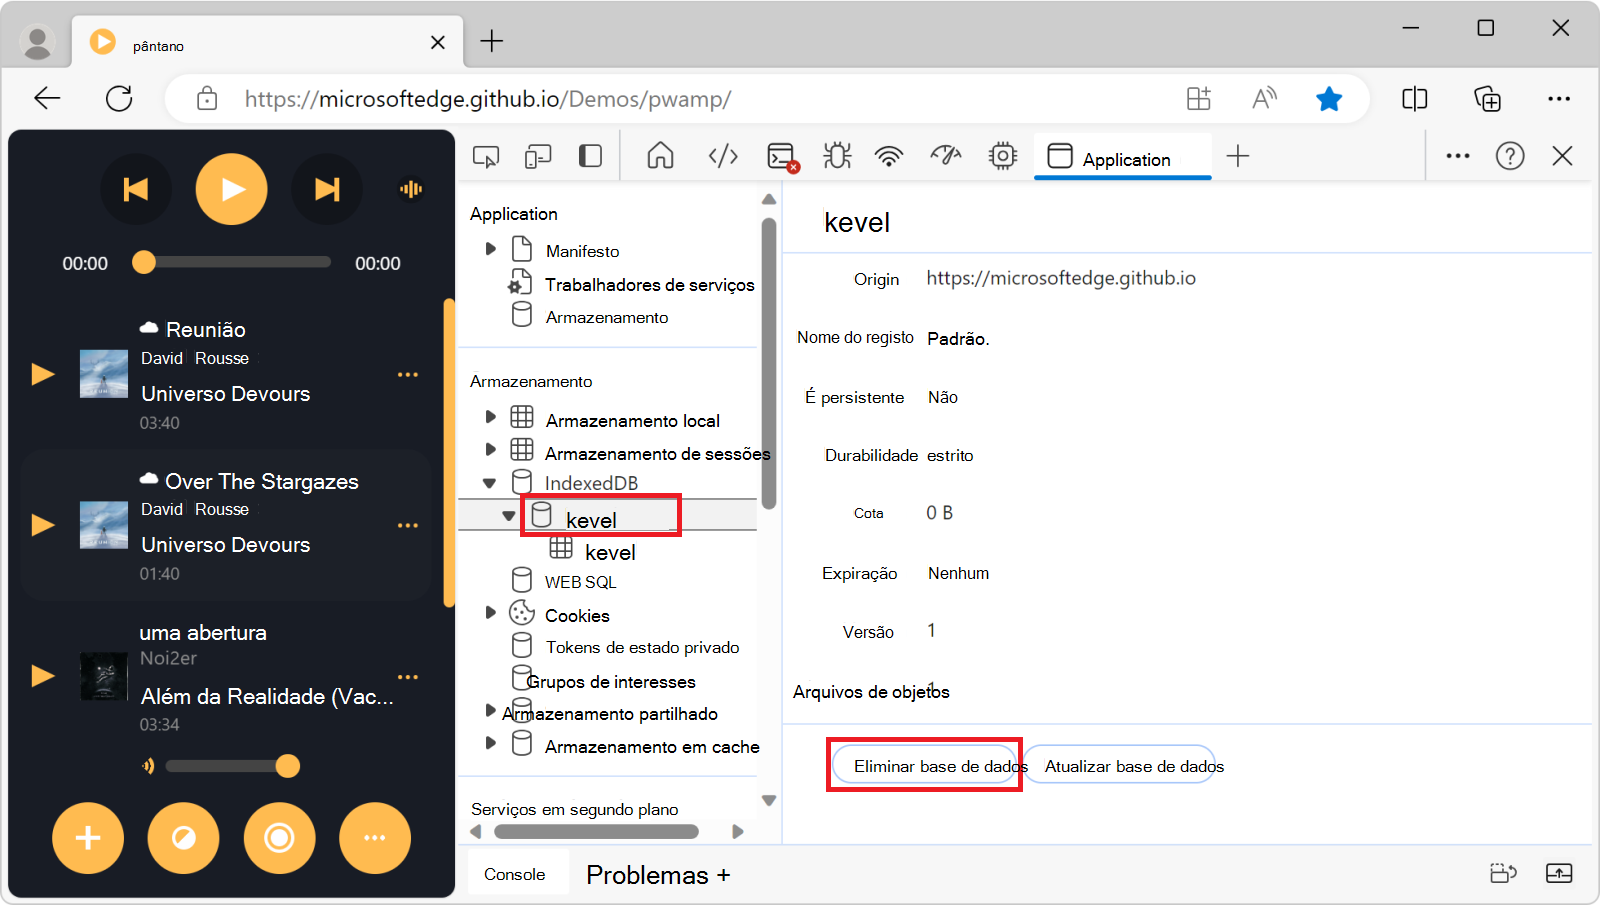Image resolution: width=1600 pixels, height=905 pixels.
Task: Toggle the DevTools dock panel icon
Action: (x=590, y=156)
